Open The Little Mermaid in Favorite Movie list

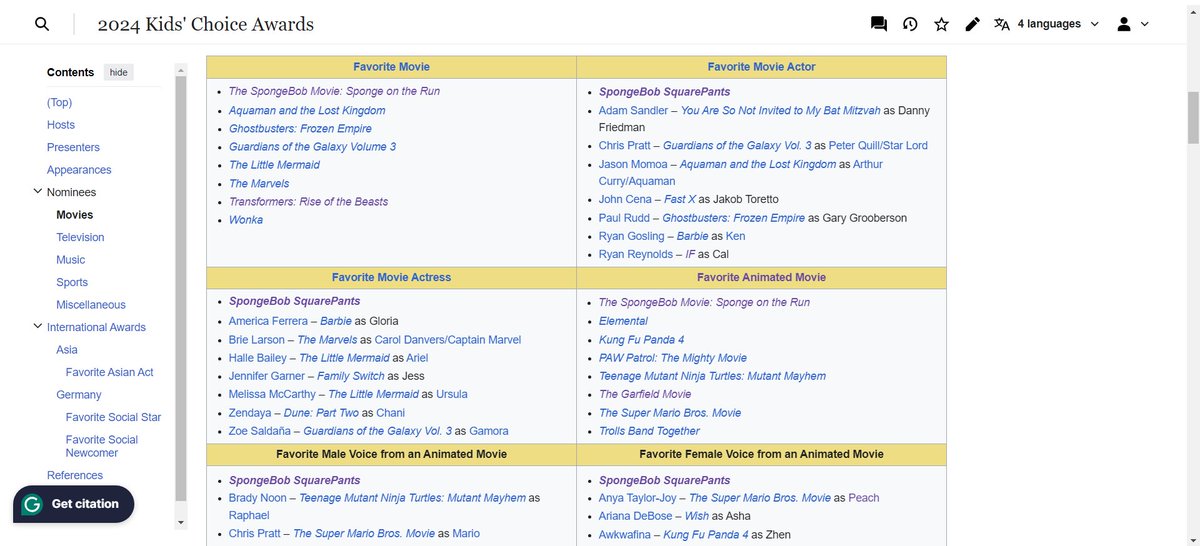click(x=274, y=165)
